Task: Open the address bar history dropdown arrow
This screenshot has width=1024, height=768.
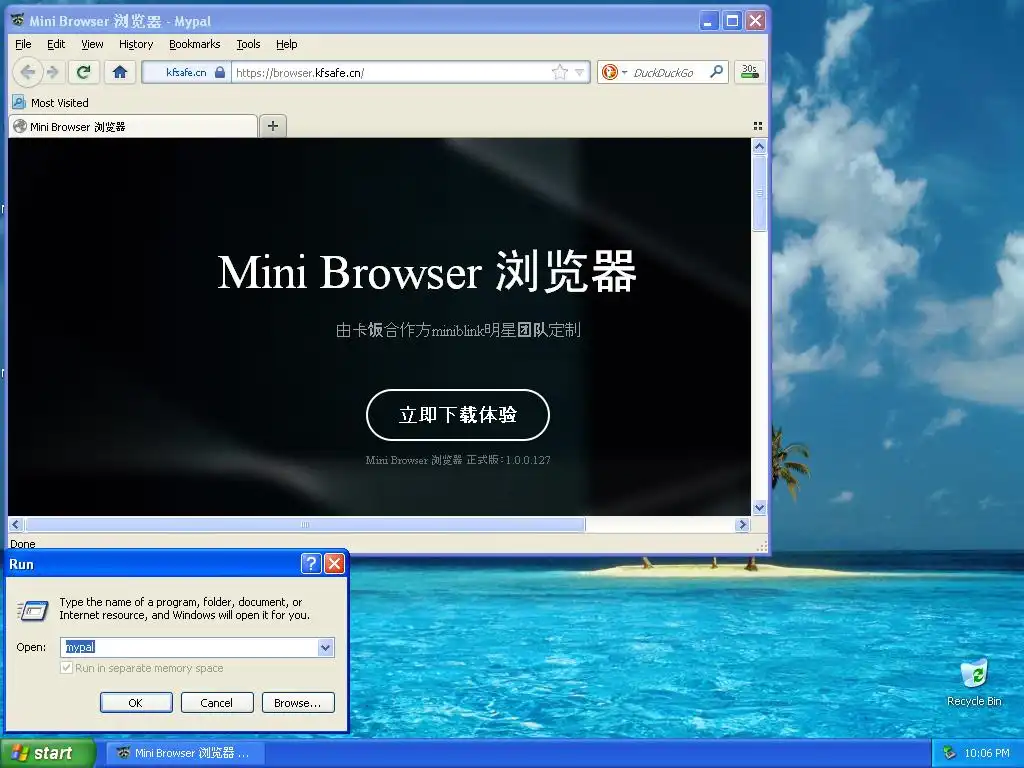Action: [x=579, y=72]
